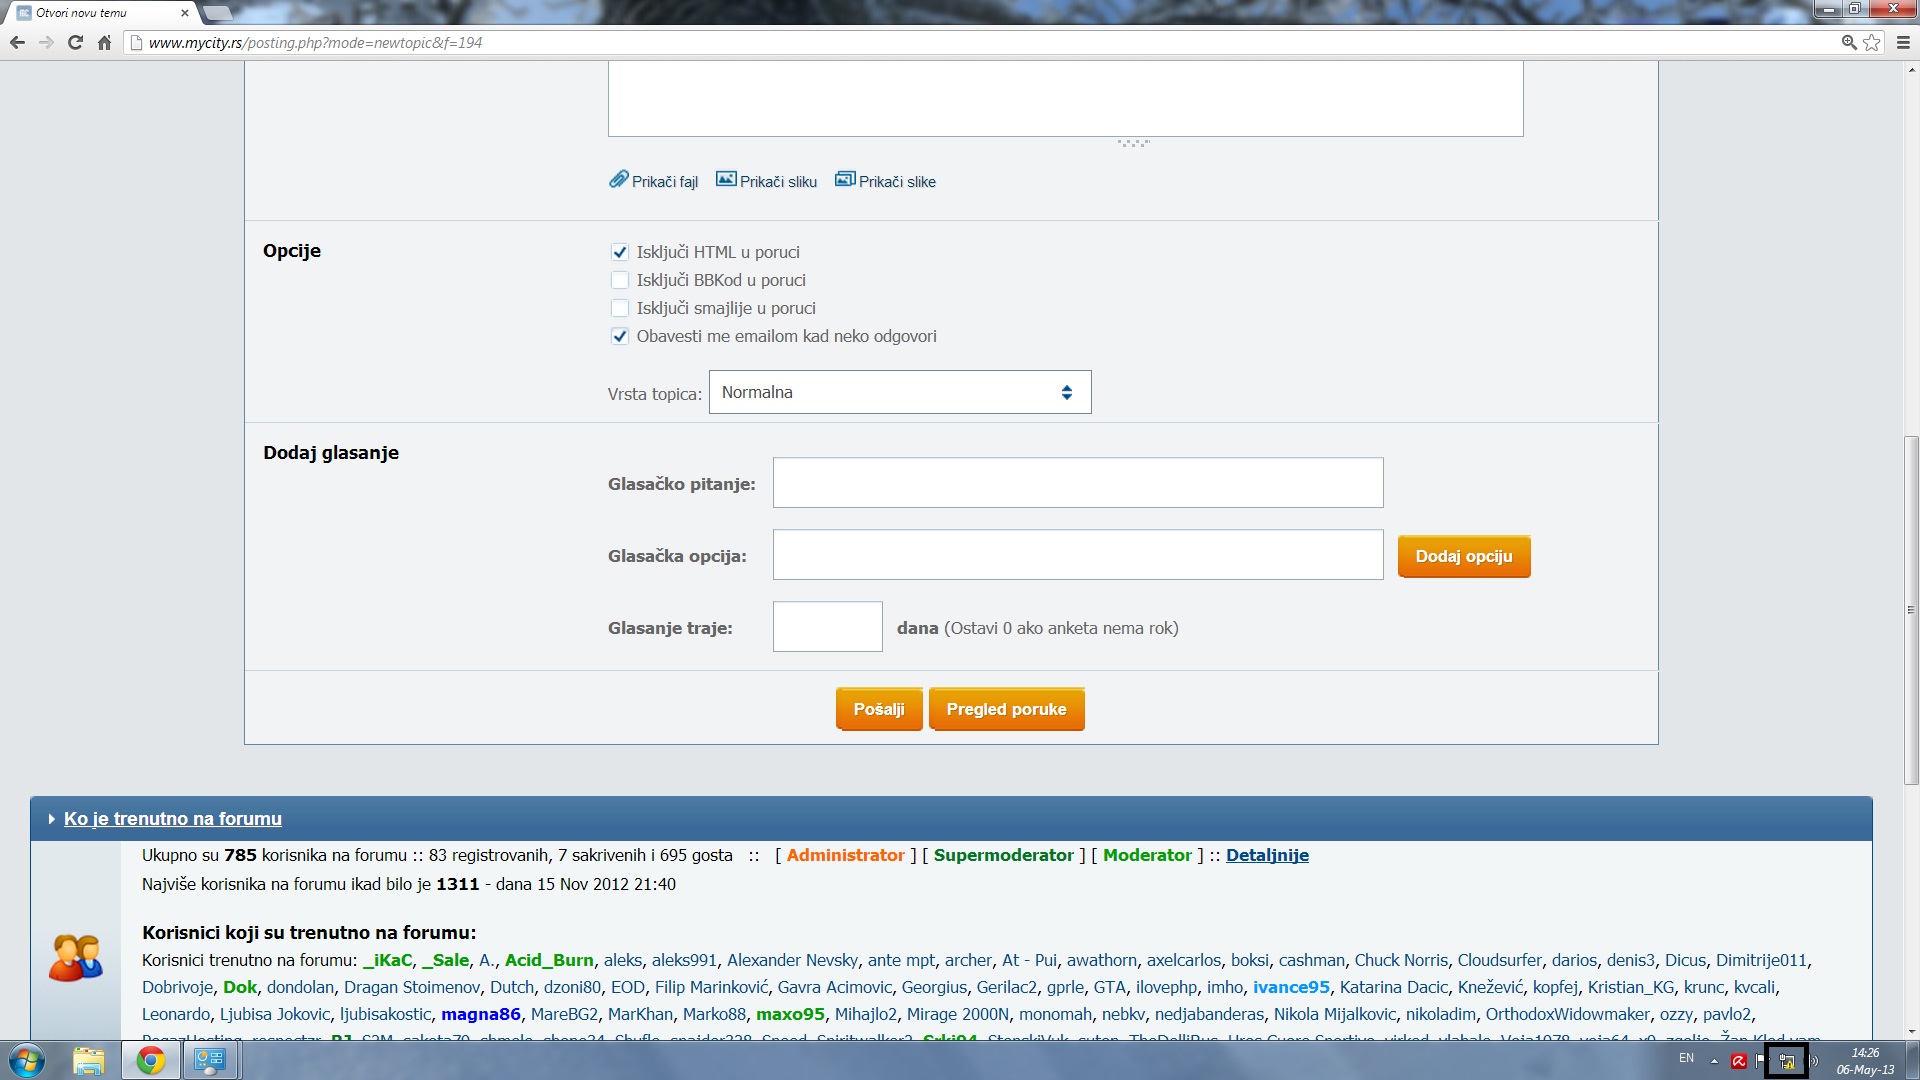Screen dimensions: 1920x1080
Task: Click the Prikači slike multiple images icon
Action: coord(845,180)
